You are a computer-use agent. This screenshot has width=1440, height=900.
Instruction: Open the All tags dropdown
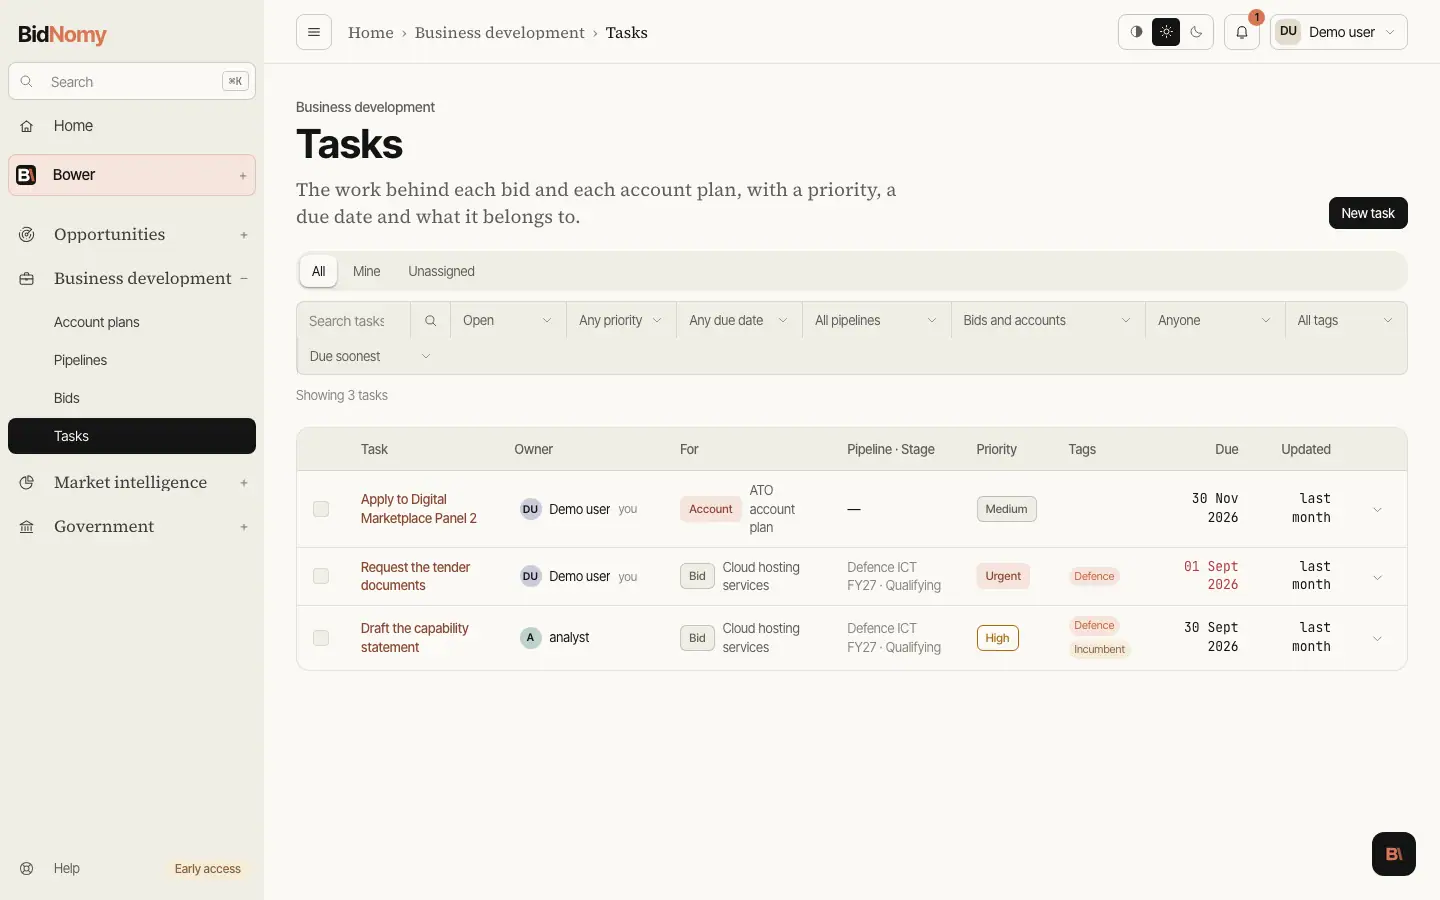1346,321
